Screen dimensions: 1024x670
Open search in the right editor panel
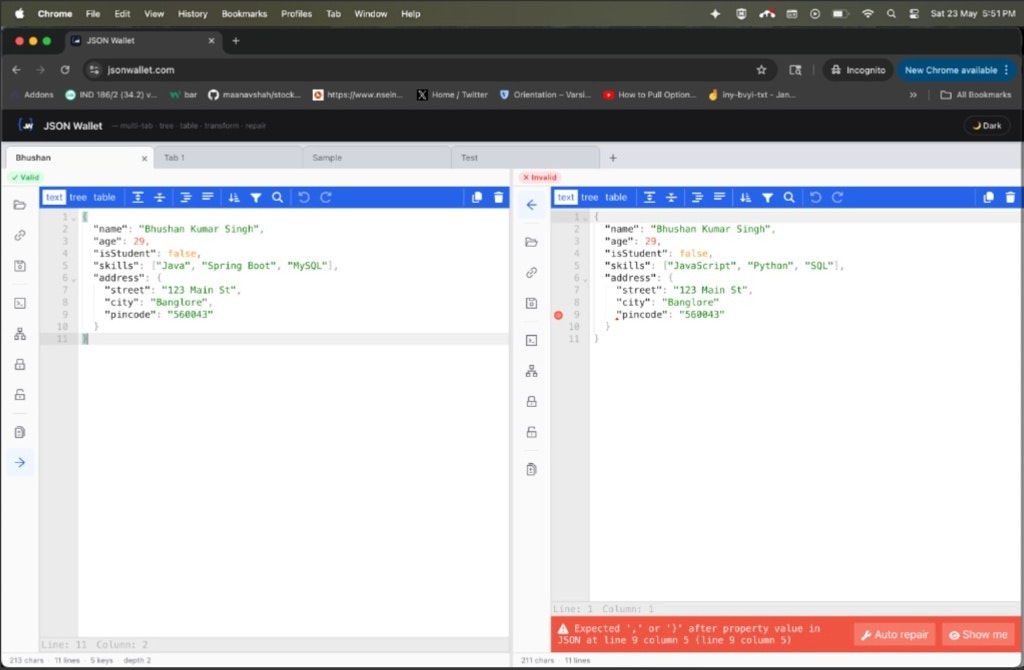[789, 197]
